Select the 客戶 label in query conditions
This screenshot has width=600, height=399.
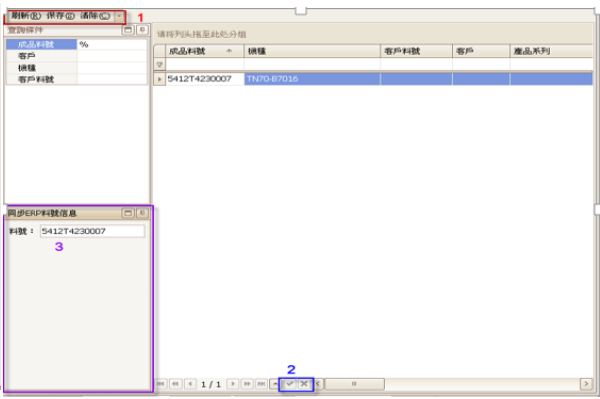[x=27, y=56]
